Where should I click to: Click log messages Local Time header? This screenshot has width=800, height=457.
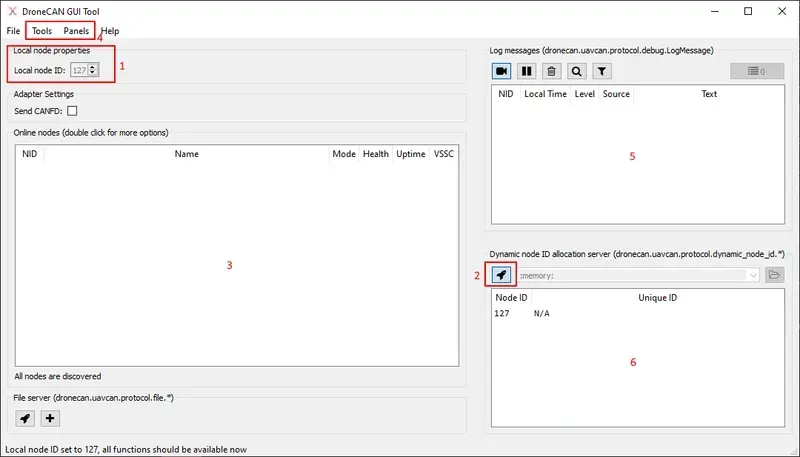(x=545, y=94)
